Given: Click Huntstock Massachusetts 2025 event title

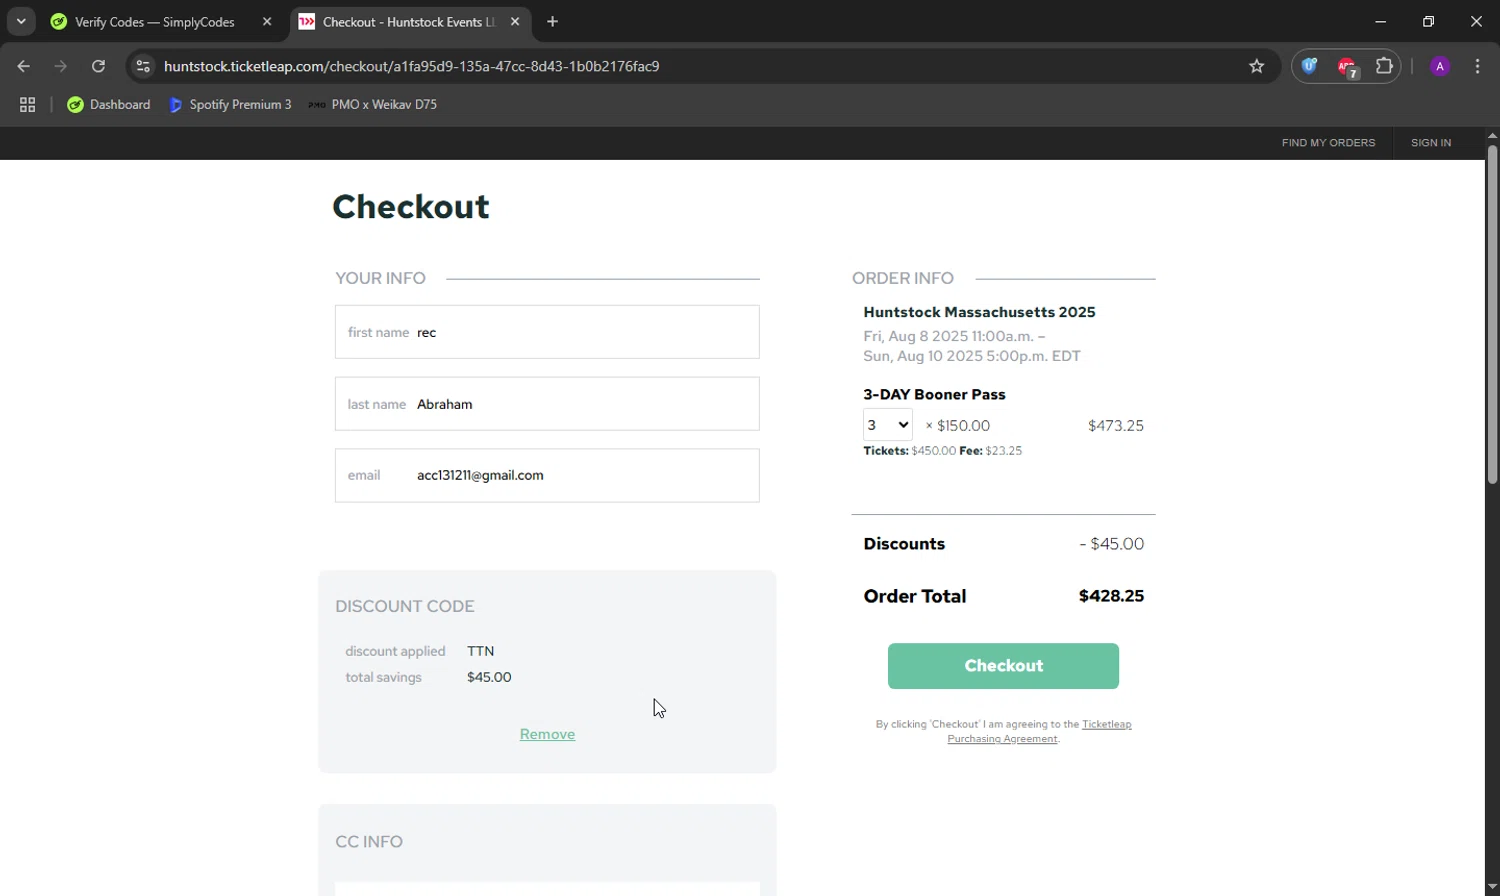Looking at the screenshot, I should pyautogui.click(x=979, y=312).
